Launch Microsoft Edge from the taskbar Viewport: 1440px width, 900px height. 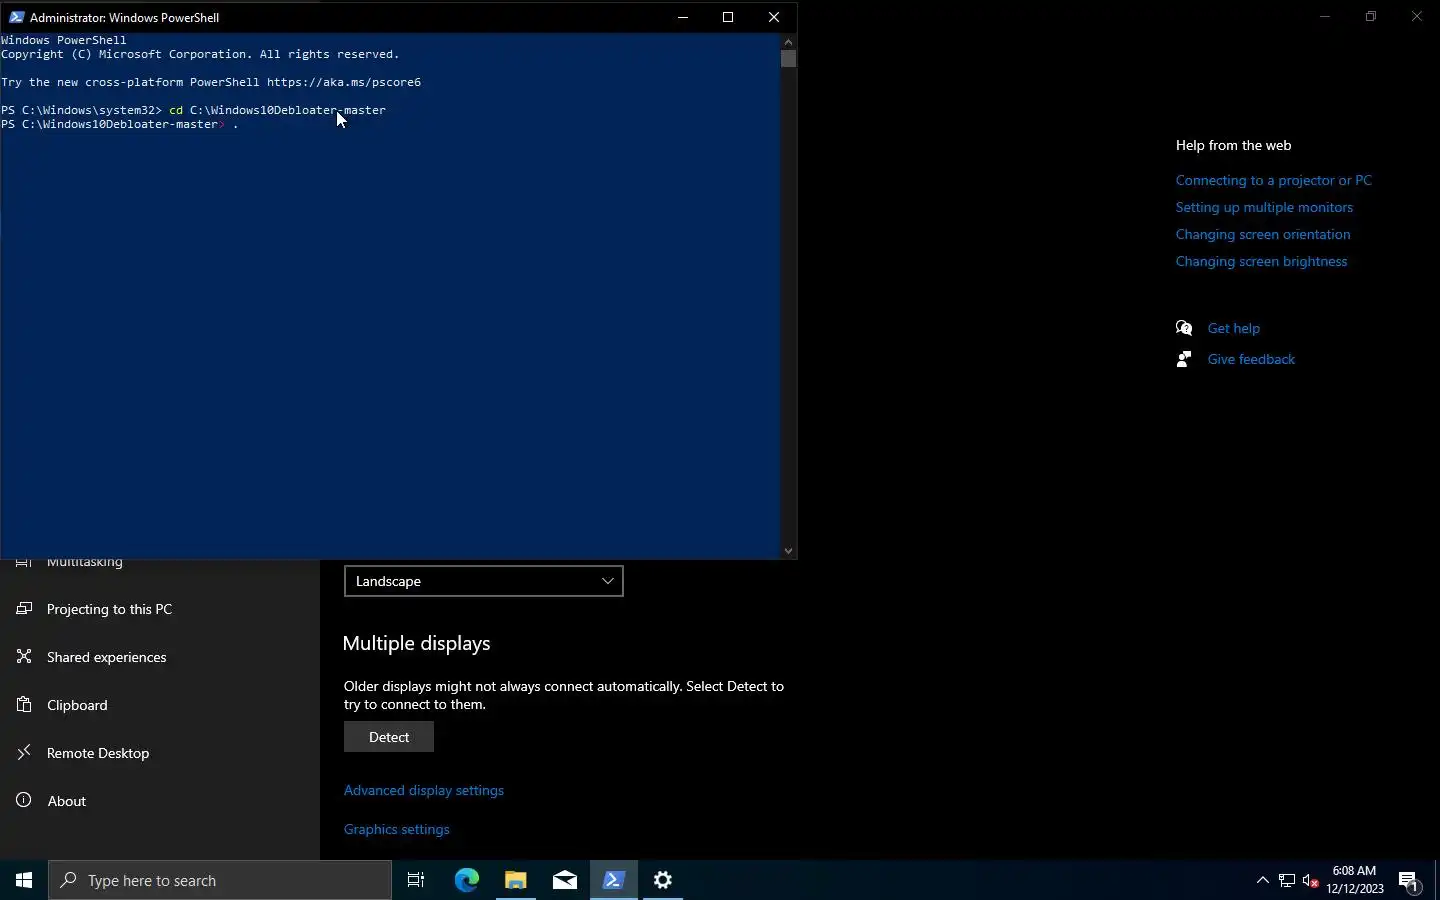[466, 880]
